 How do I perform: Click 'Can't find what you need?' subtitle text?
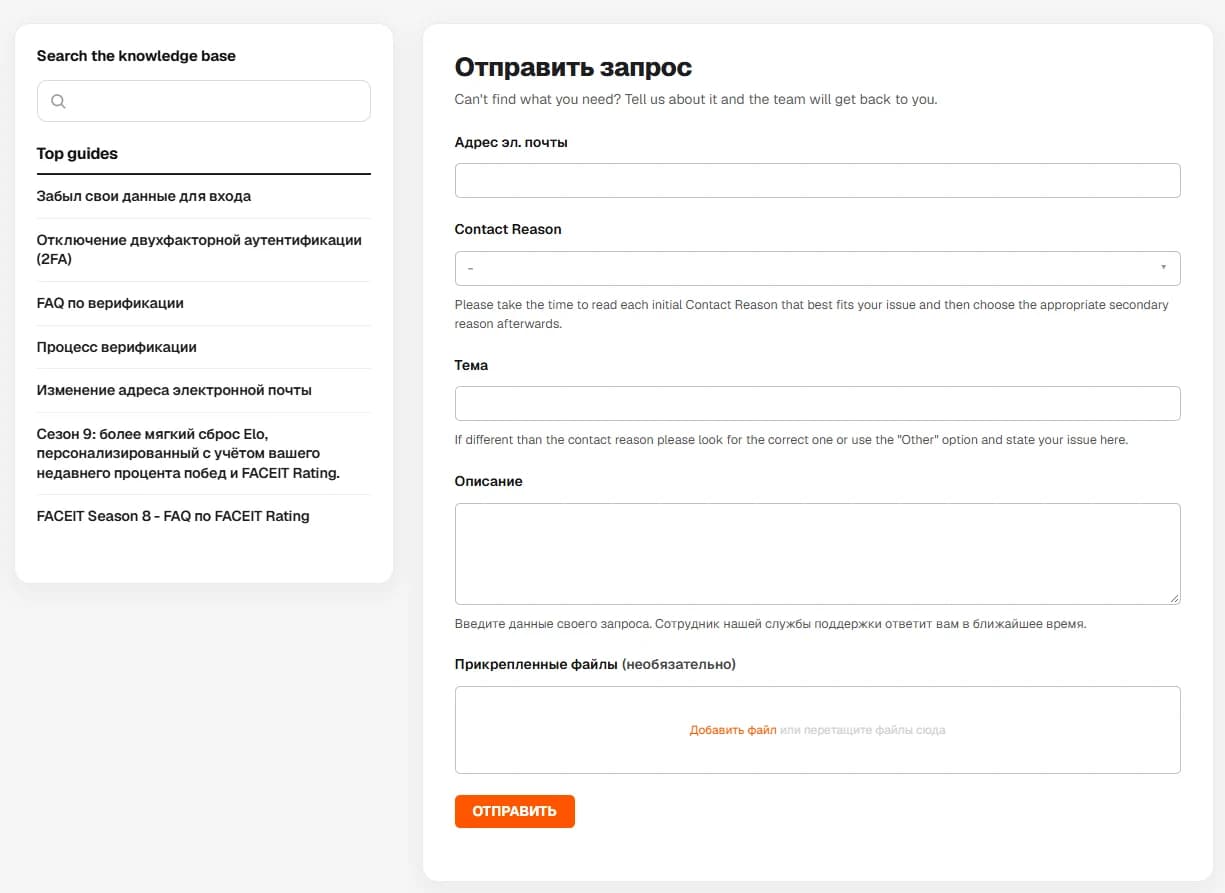tap(696, 99)
